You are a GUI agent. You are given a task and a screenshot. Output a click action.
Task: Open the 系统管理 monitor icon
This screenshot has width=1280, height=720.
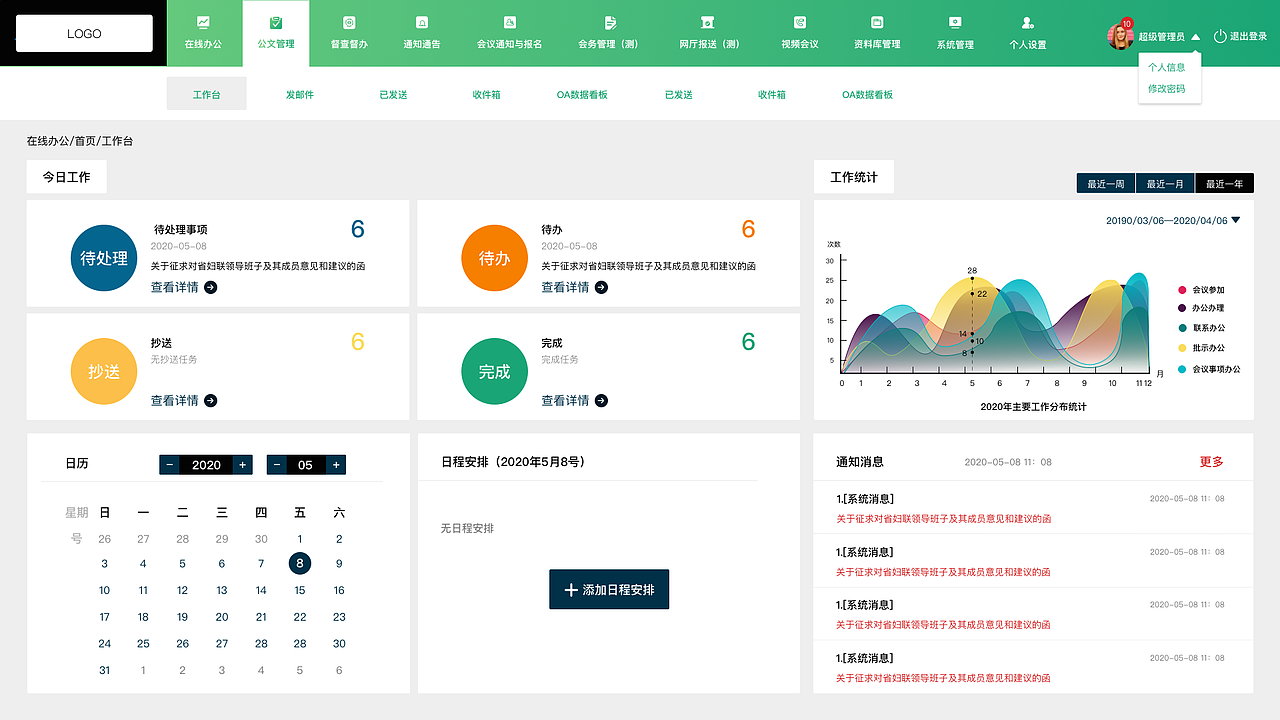[x=955, y=22]
